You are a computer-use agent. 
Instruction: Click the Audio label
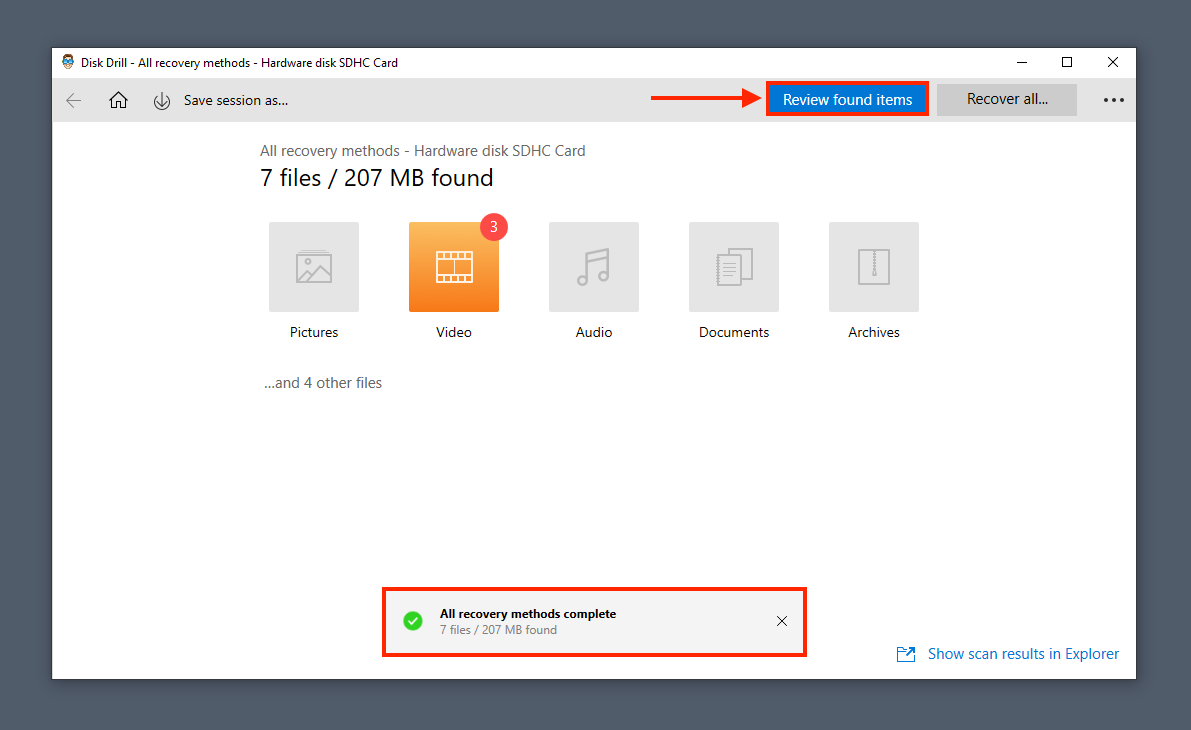click(x=593, y=333)
